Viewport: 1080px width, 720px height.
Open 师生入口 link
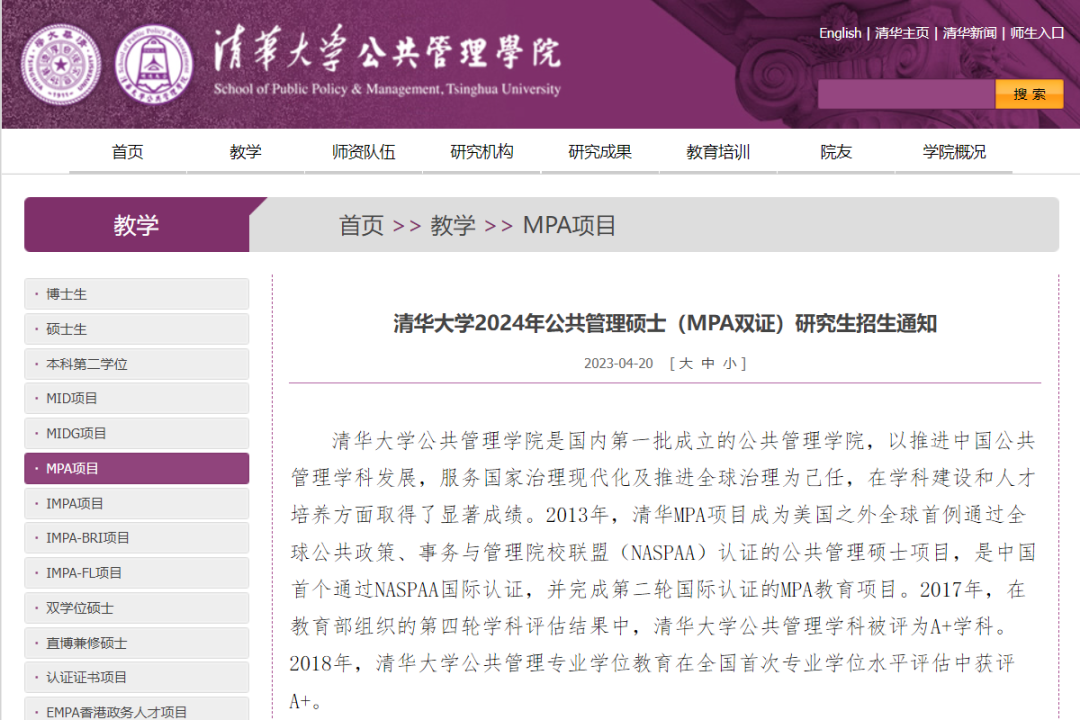1037,33
